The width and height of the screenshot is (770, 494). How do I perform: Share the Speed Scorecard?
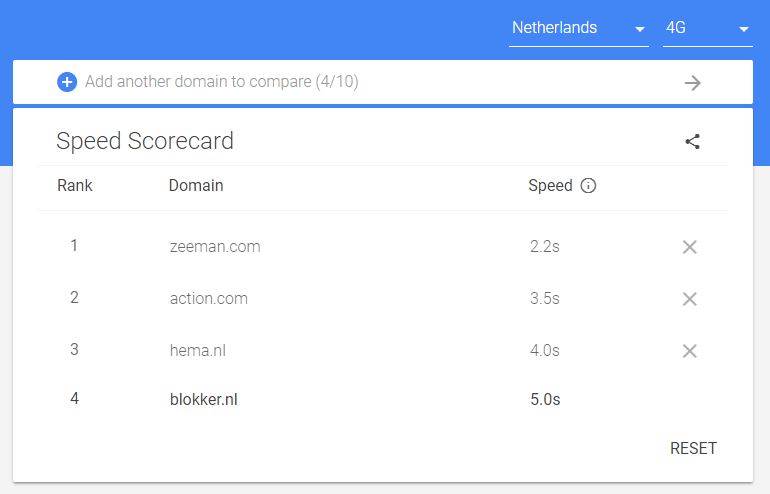692,141
